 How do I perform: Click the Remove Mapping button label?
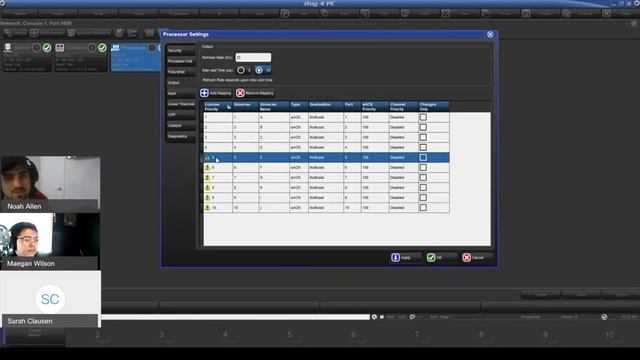(x=259, y=93)
